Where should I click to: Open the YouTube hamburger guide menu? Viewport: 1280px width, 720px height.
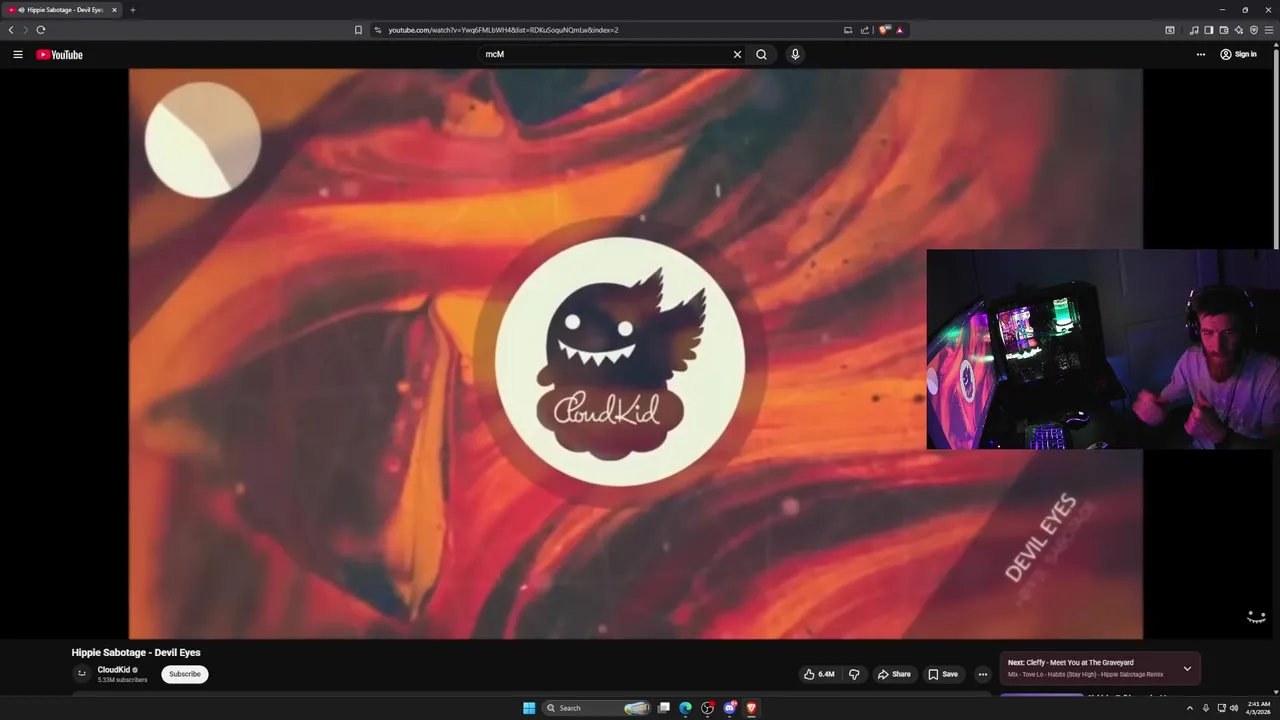click(x=17, y=54)
